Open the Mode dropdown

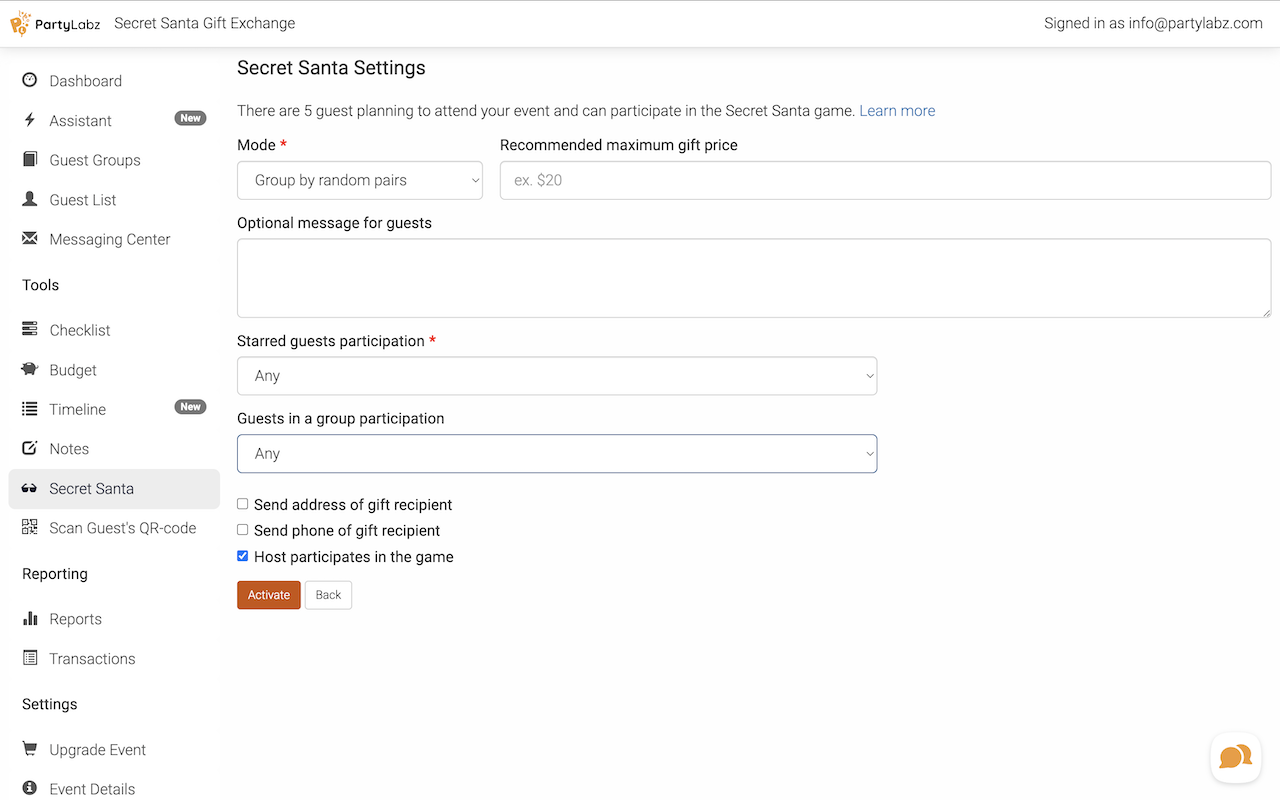point(360,181)
